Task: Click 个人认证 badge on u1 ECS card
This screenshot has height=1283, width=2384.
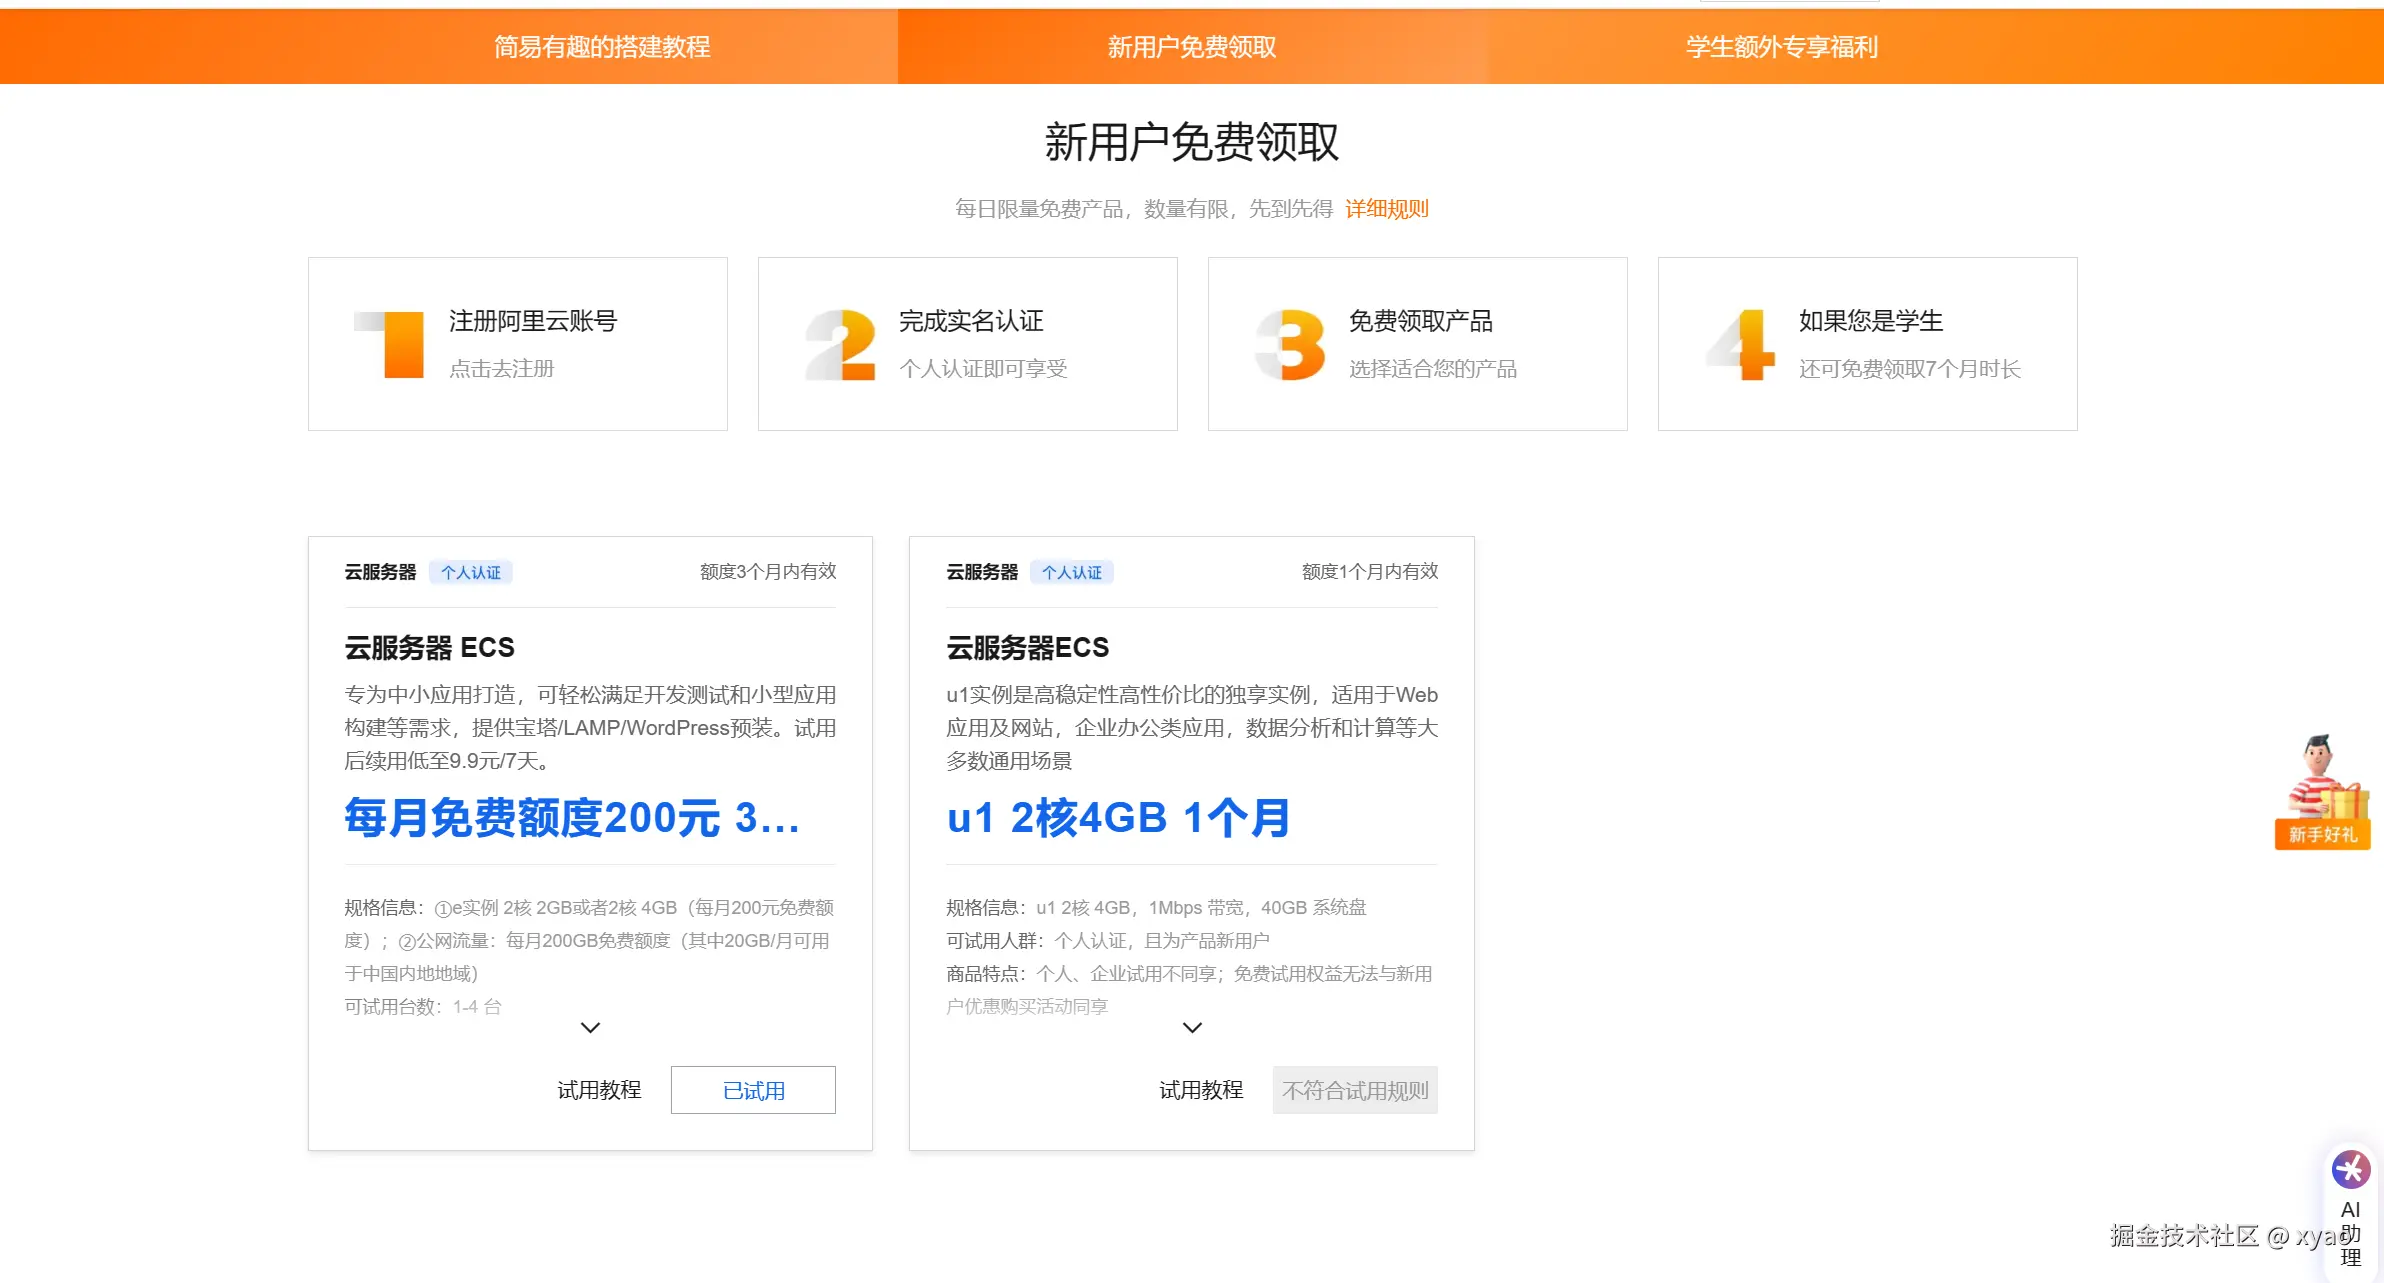Action: pyautogui.click(x=1072, y=572)
